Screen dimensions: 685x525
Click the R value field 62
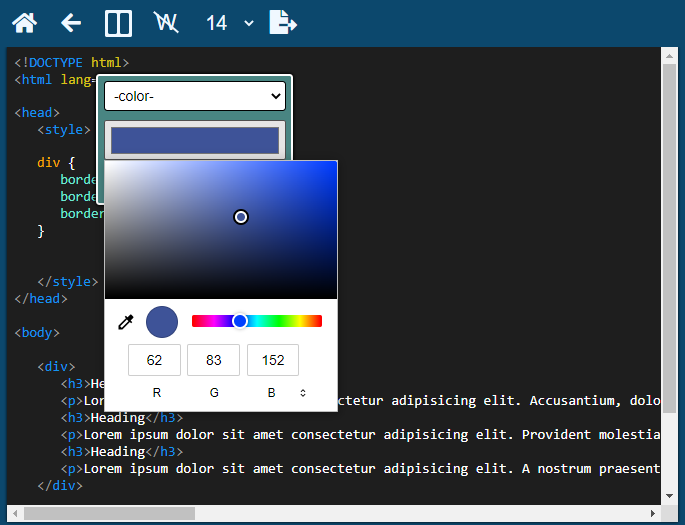154,360
